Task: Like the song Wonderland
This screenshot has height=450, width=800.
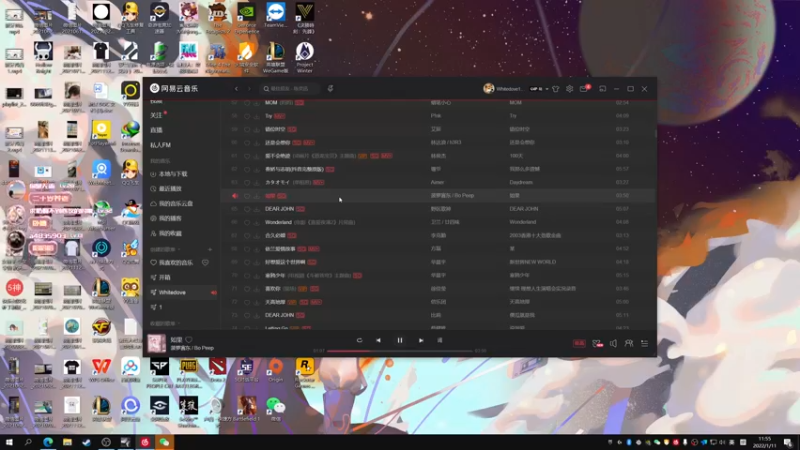Action: pos(247,222)
